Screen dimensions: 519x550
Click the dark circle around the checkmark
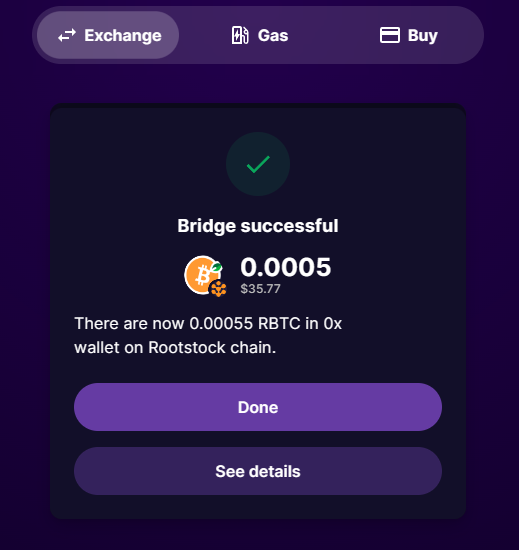(258, 164)
